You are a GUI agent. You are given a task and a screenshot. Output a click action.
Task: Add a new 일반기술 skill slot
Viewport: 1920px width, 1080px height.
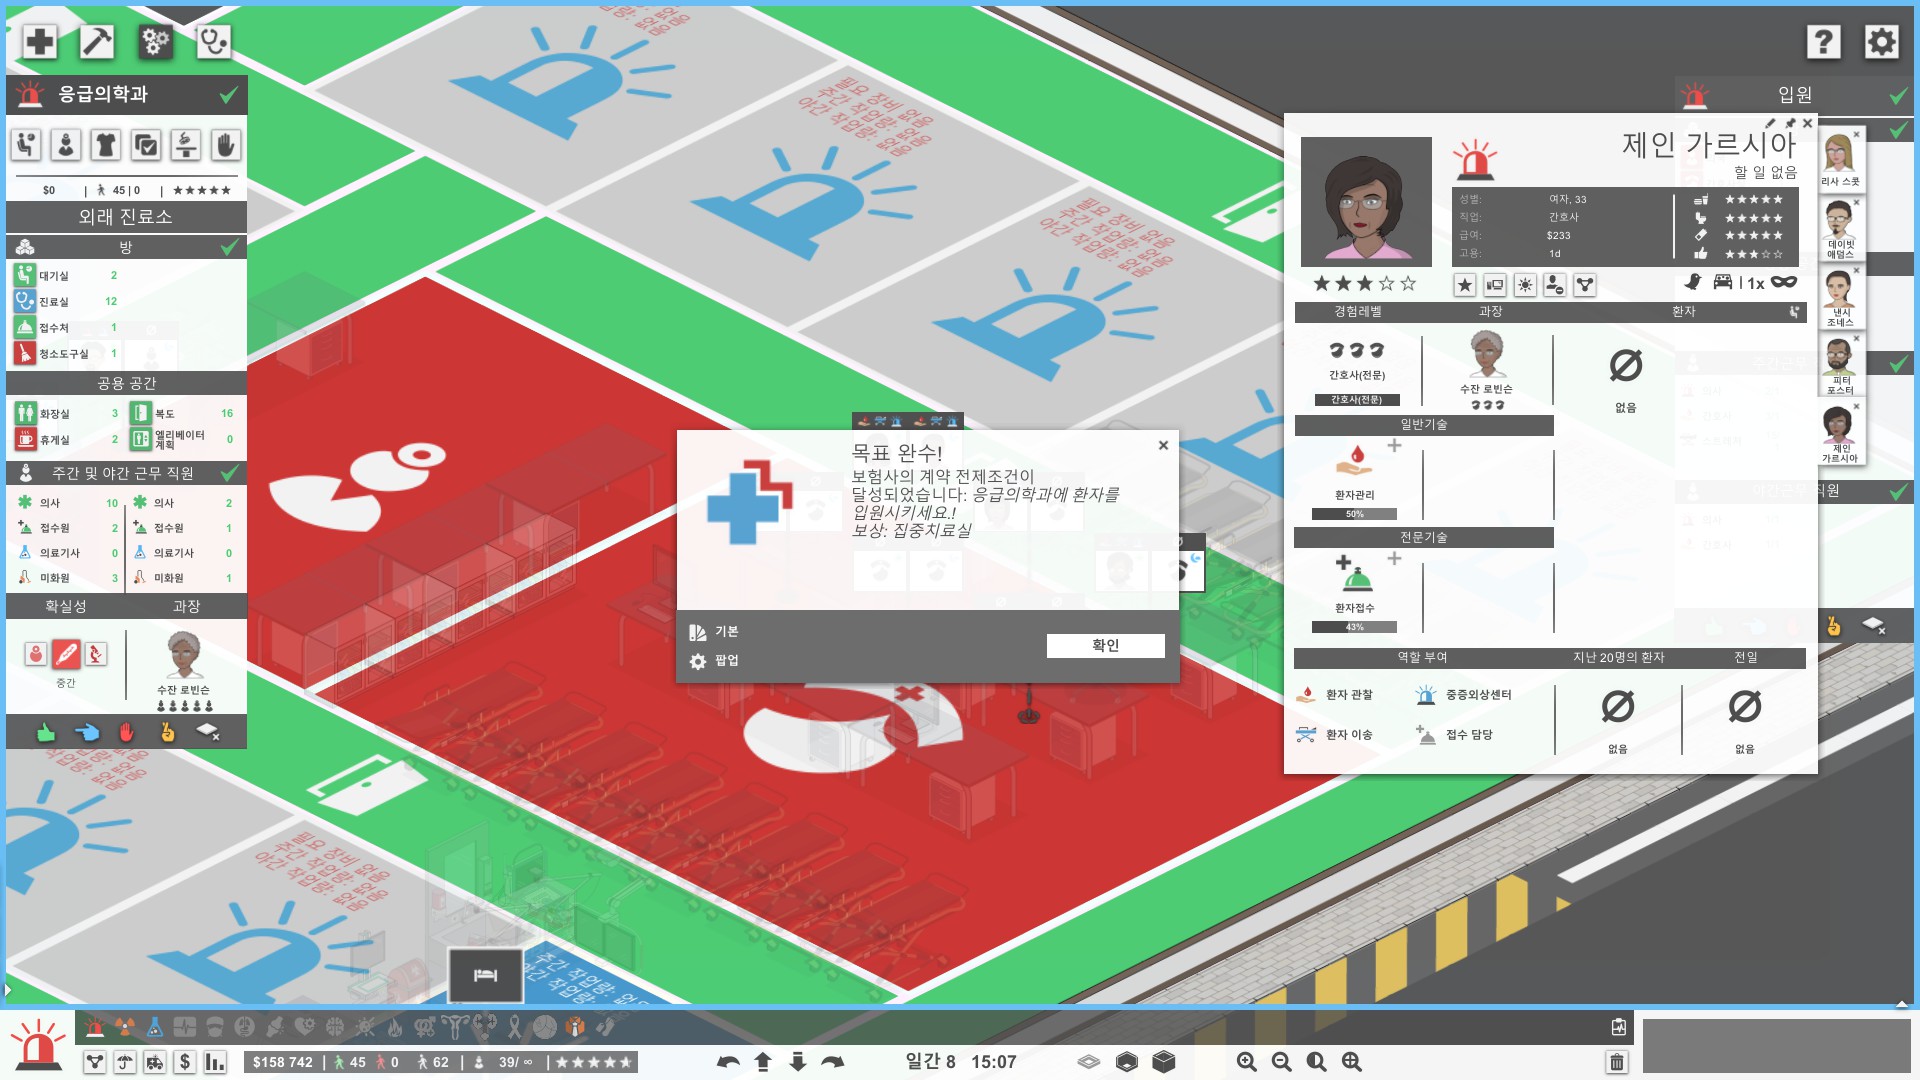point(1394,446)
